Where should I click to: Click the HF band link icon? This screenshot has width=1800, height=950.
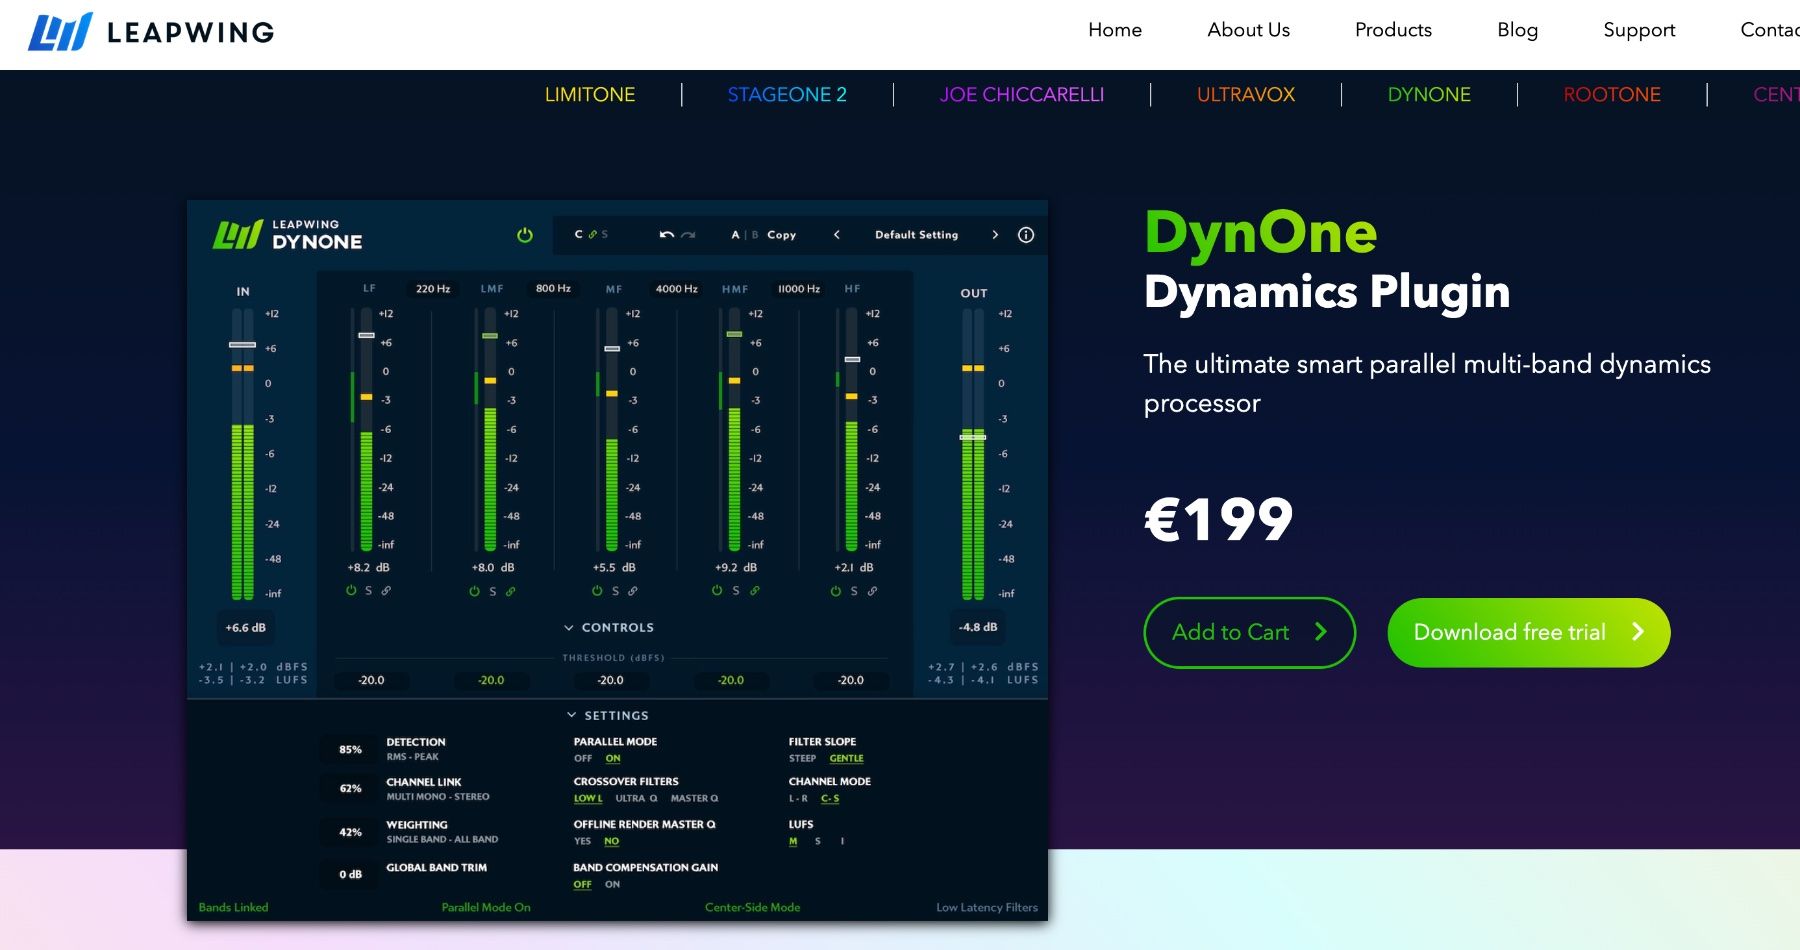point(872,591)
